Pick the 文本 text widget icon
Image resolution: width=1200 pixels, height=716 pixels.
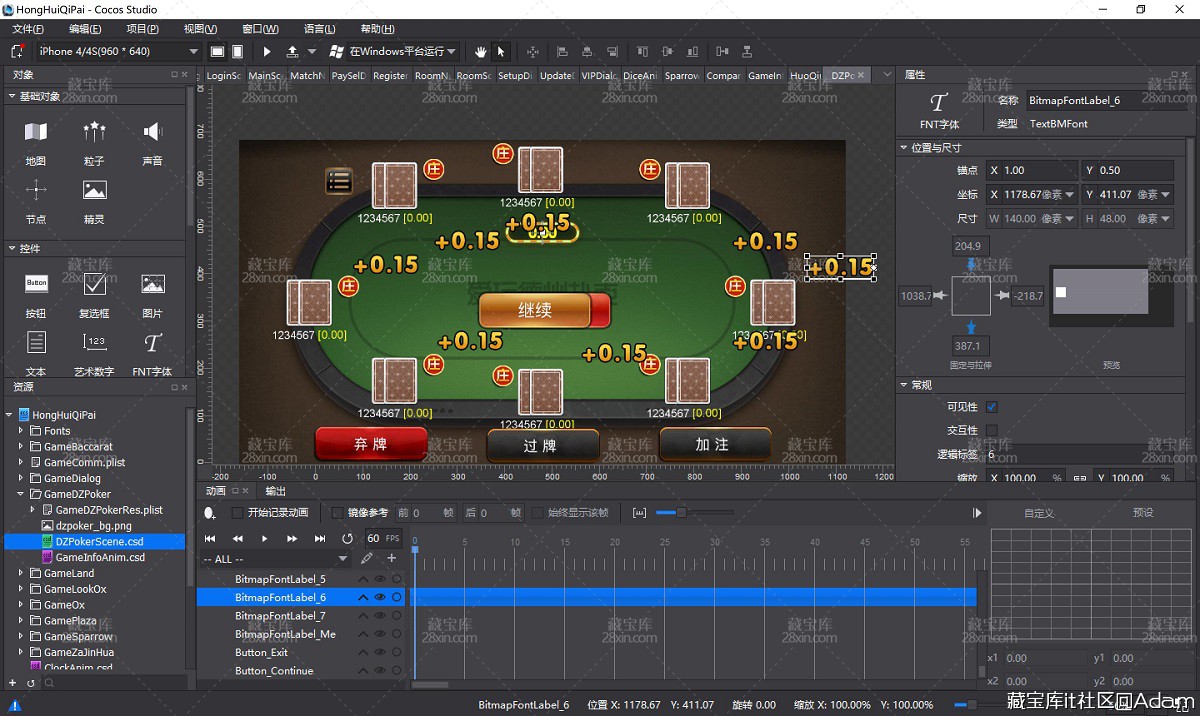[36, 343]
